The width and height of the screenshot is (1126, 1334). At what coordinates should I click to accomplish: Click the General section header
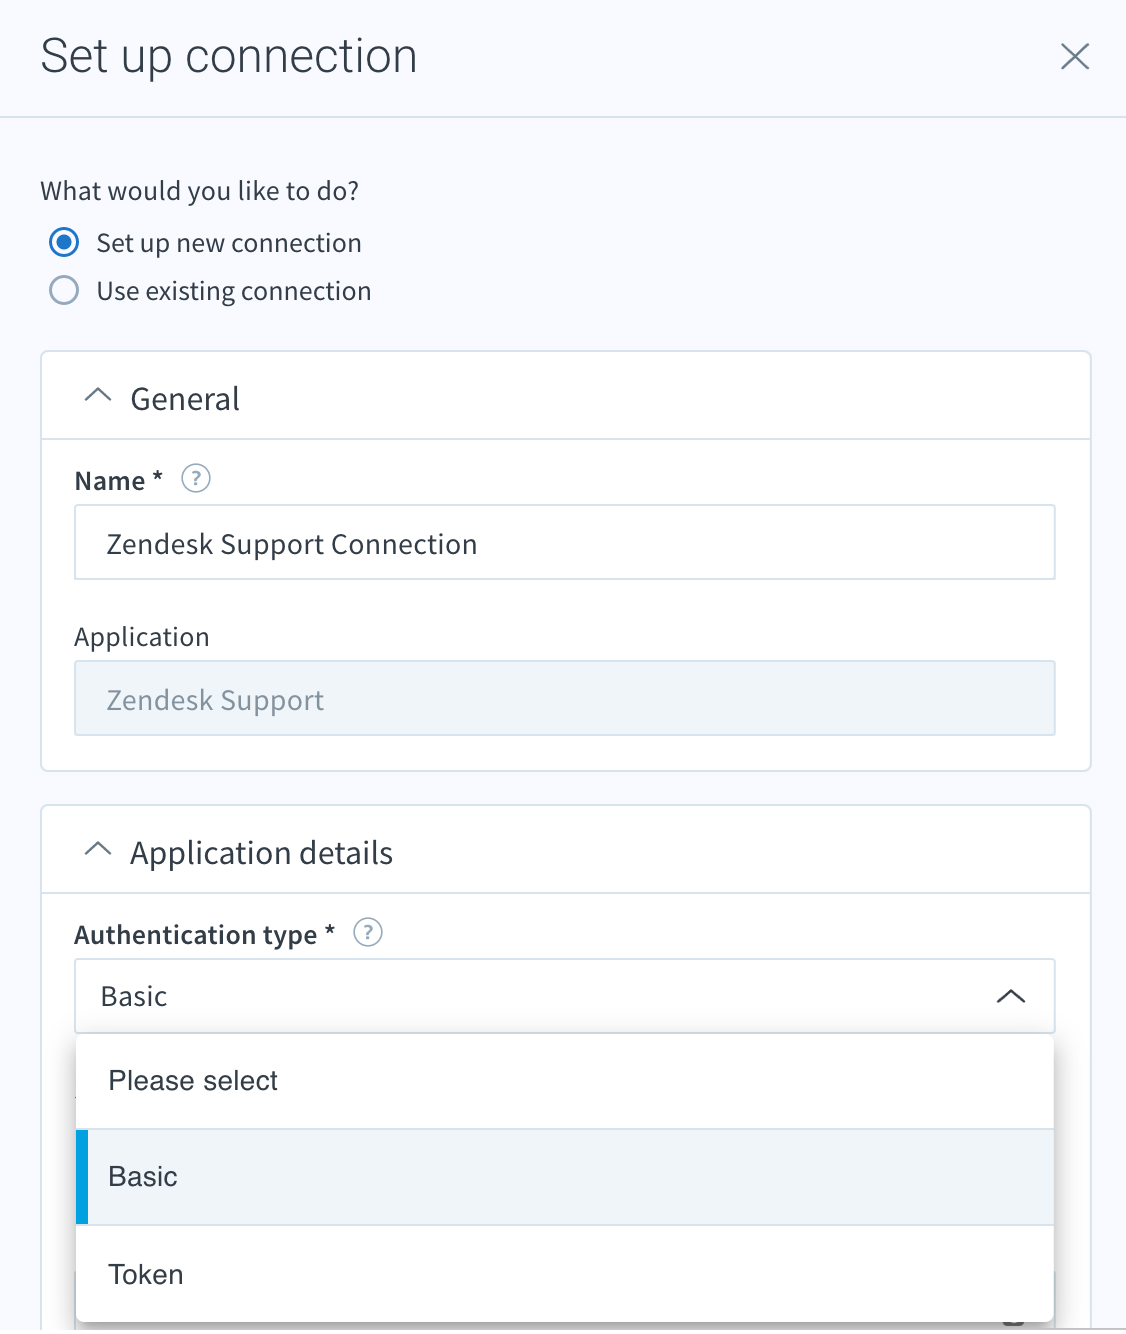566,396
